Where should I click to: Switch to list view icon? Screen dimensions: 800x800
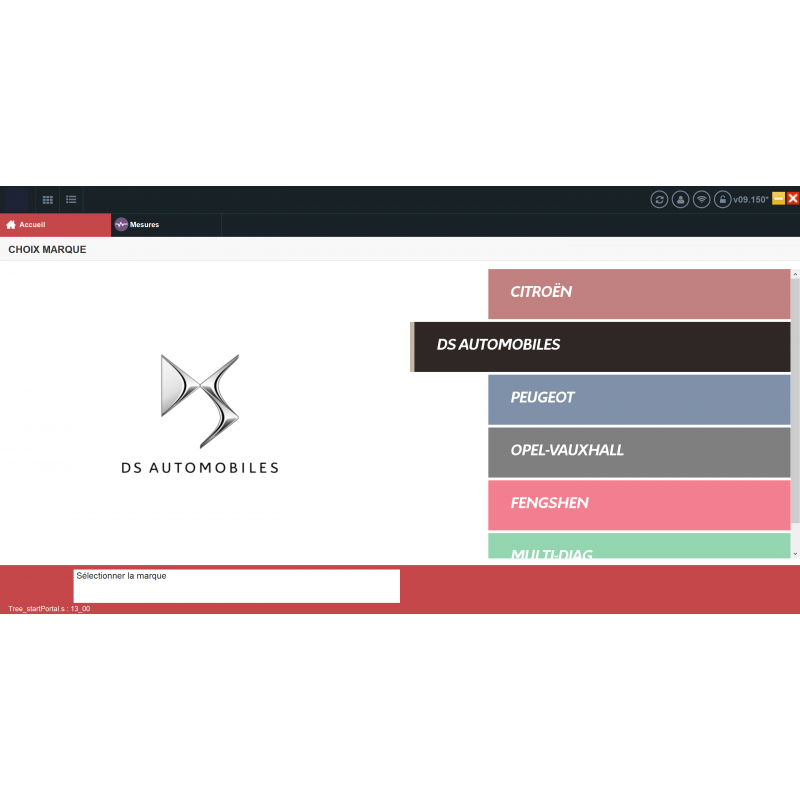pos(71,199)
